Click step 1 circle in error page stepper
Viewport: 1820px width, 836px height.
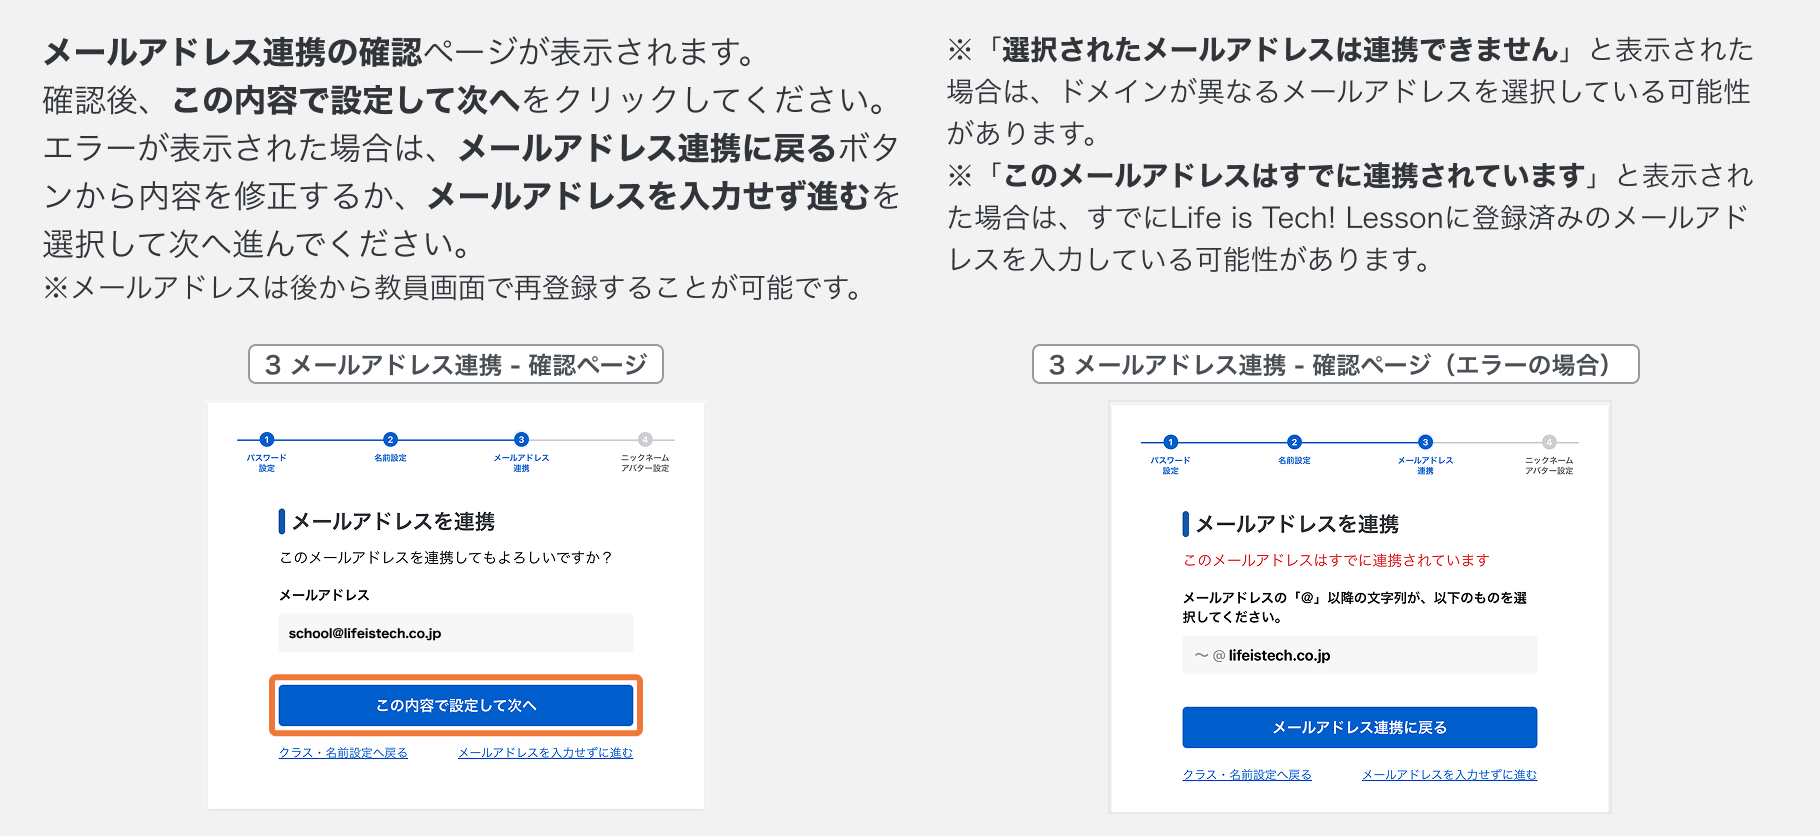pos(1171,442)
